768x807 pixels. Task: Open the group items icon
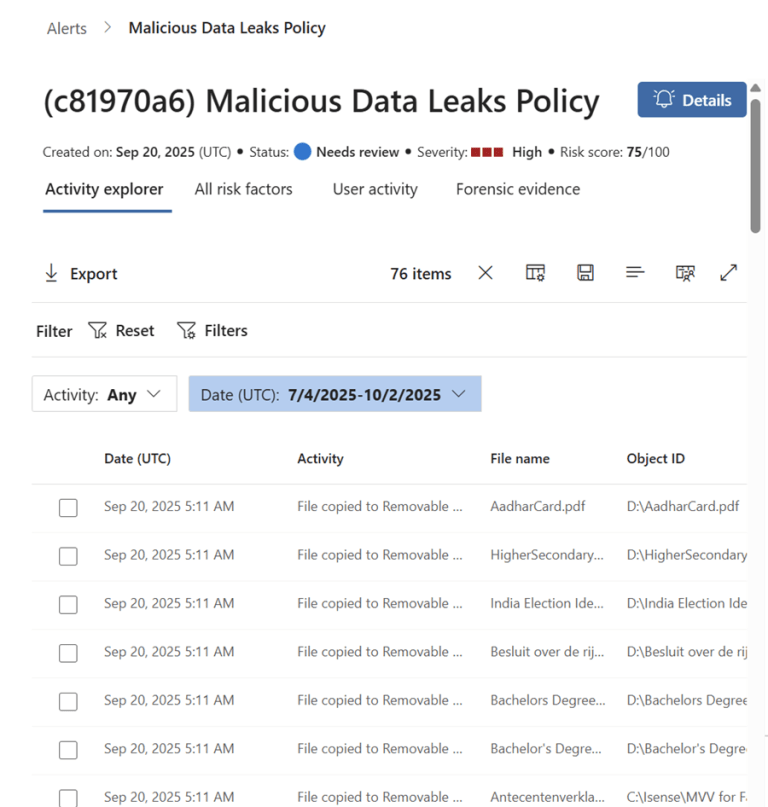(635, 272)
